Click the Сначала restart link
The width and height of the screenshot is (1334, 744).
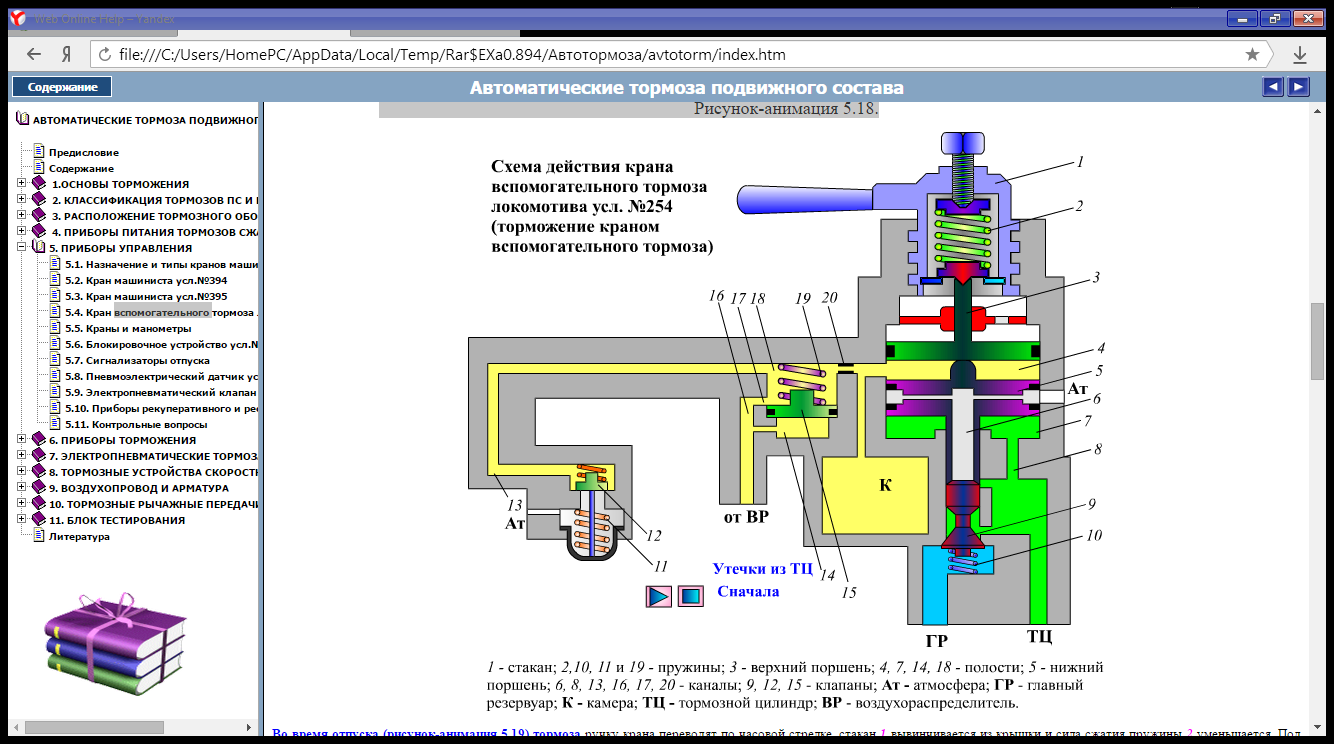click(x=748, y=591)
